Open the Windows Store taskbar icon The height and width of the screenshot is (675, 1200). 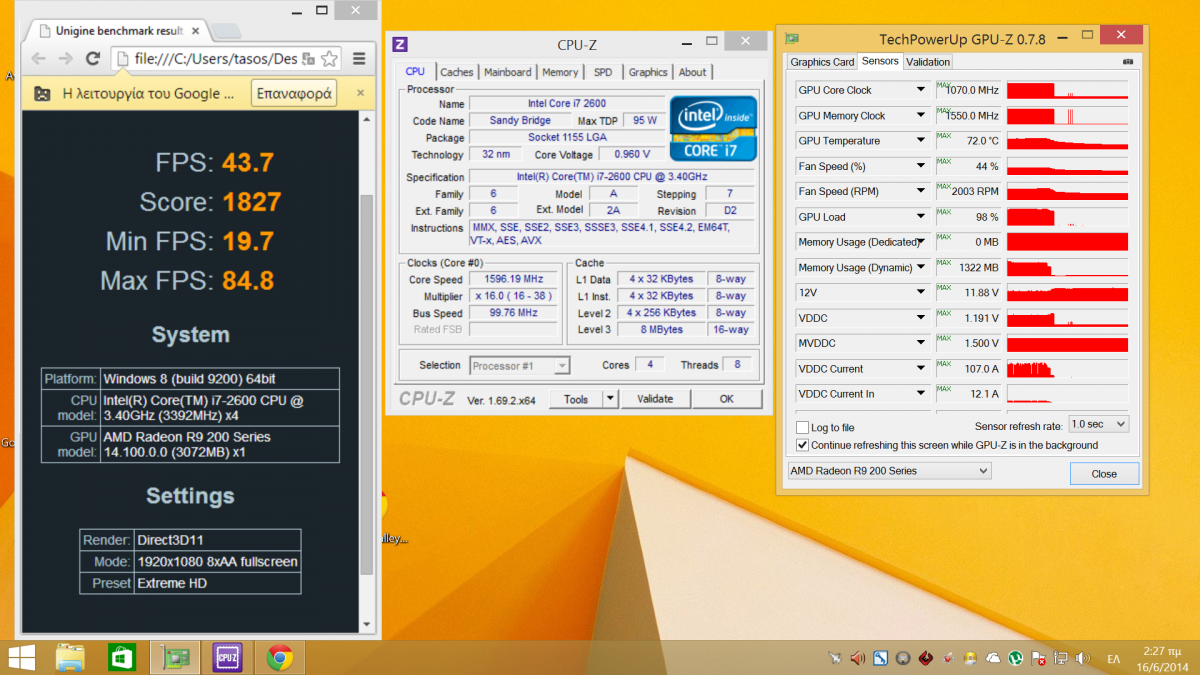pos(122,657)
